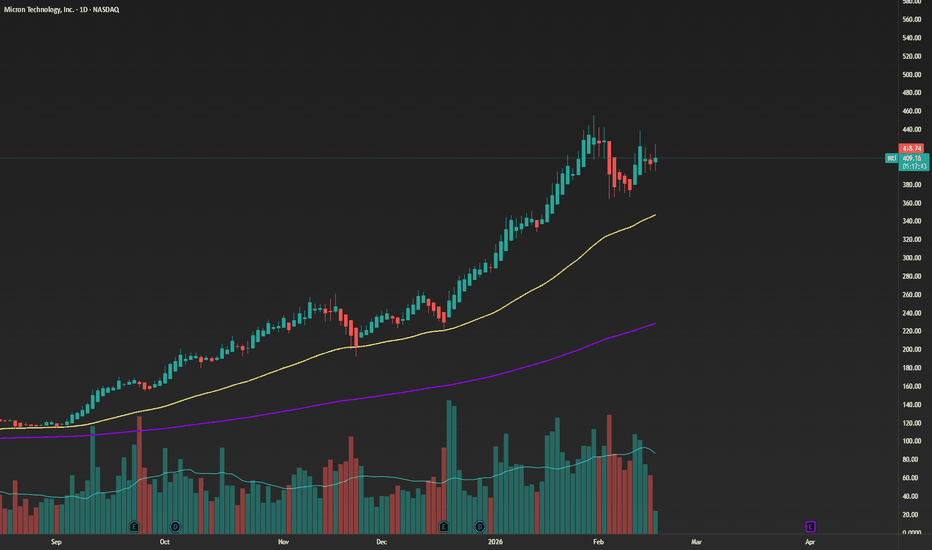Click the green 409.16 current price label
932x550 pixels.
pos(911,158)
